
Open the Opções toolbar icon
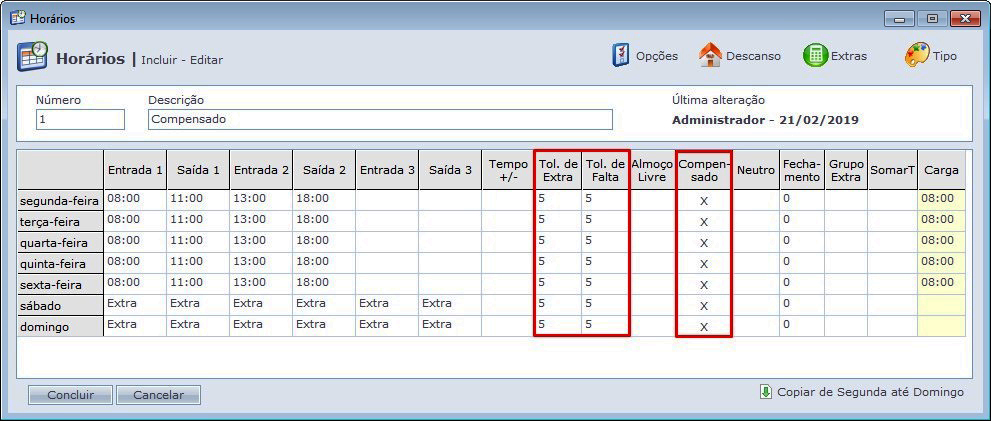pyautogui.click(x=621, y=56)
